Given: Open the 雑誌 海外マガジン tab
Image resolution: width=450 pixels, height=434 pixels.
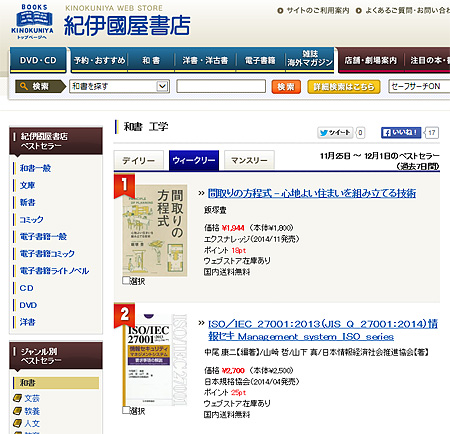Looking at the screenshot, I should (310, 59).
